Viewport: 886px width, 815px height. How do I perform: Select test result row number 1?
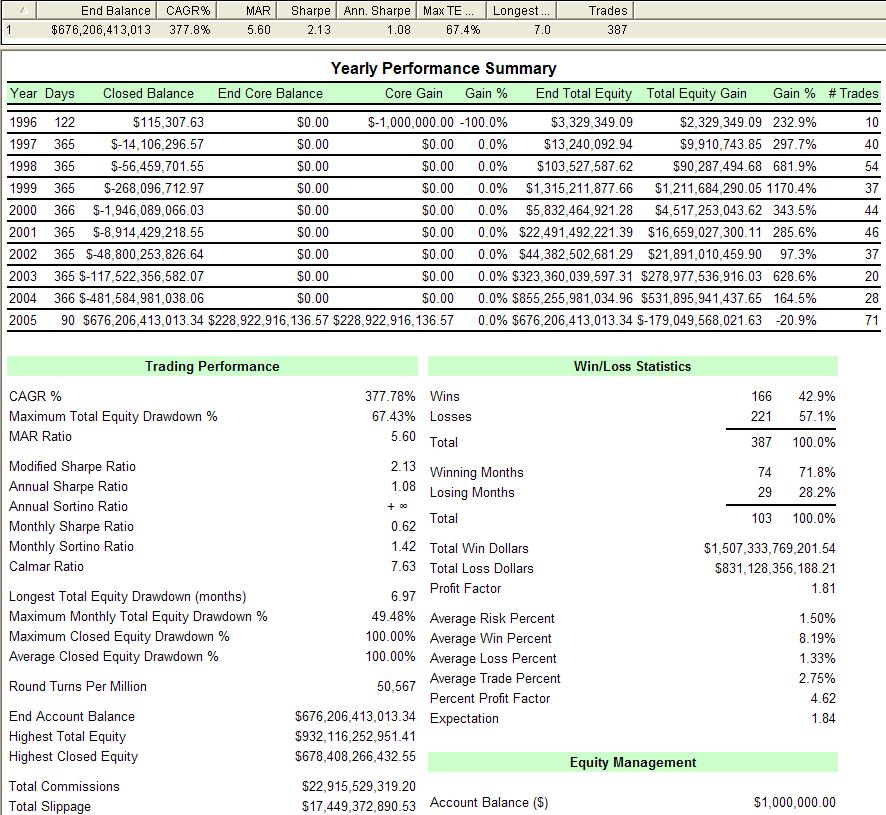9,29
